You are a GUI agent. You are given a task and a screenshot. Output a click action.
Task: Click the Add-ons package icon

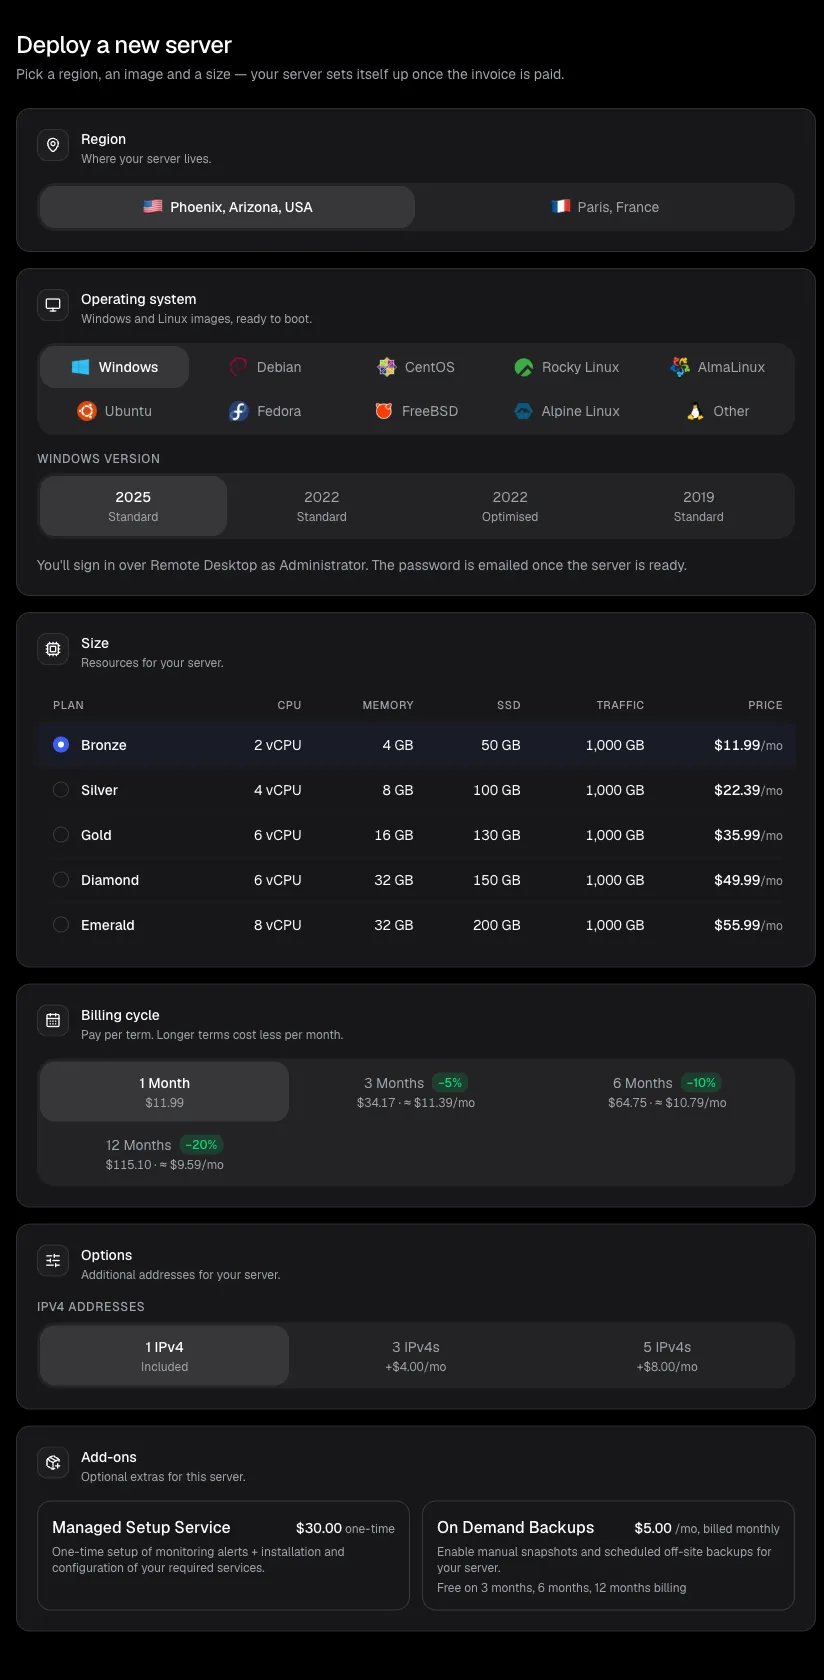tap(53, 1463)
